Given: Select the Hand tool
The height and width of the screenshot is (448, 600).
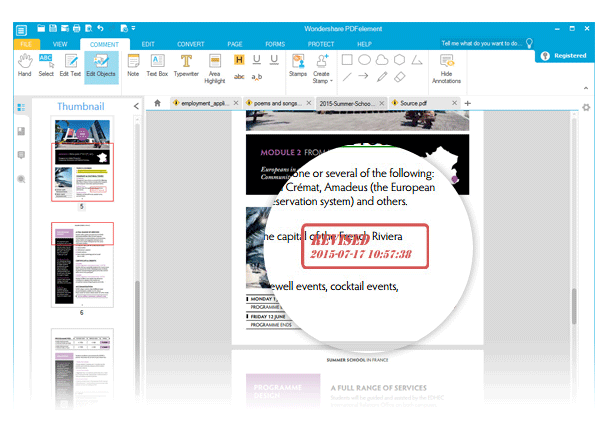Looking at the screenshot, I should [24, 65].
